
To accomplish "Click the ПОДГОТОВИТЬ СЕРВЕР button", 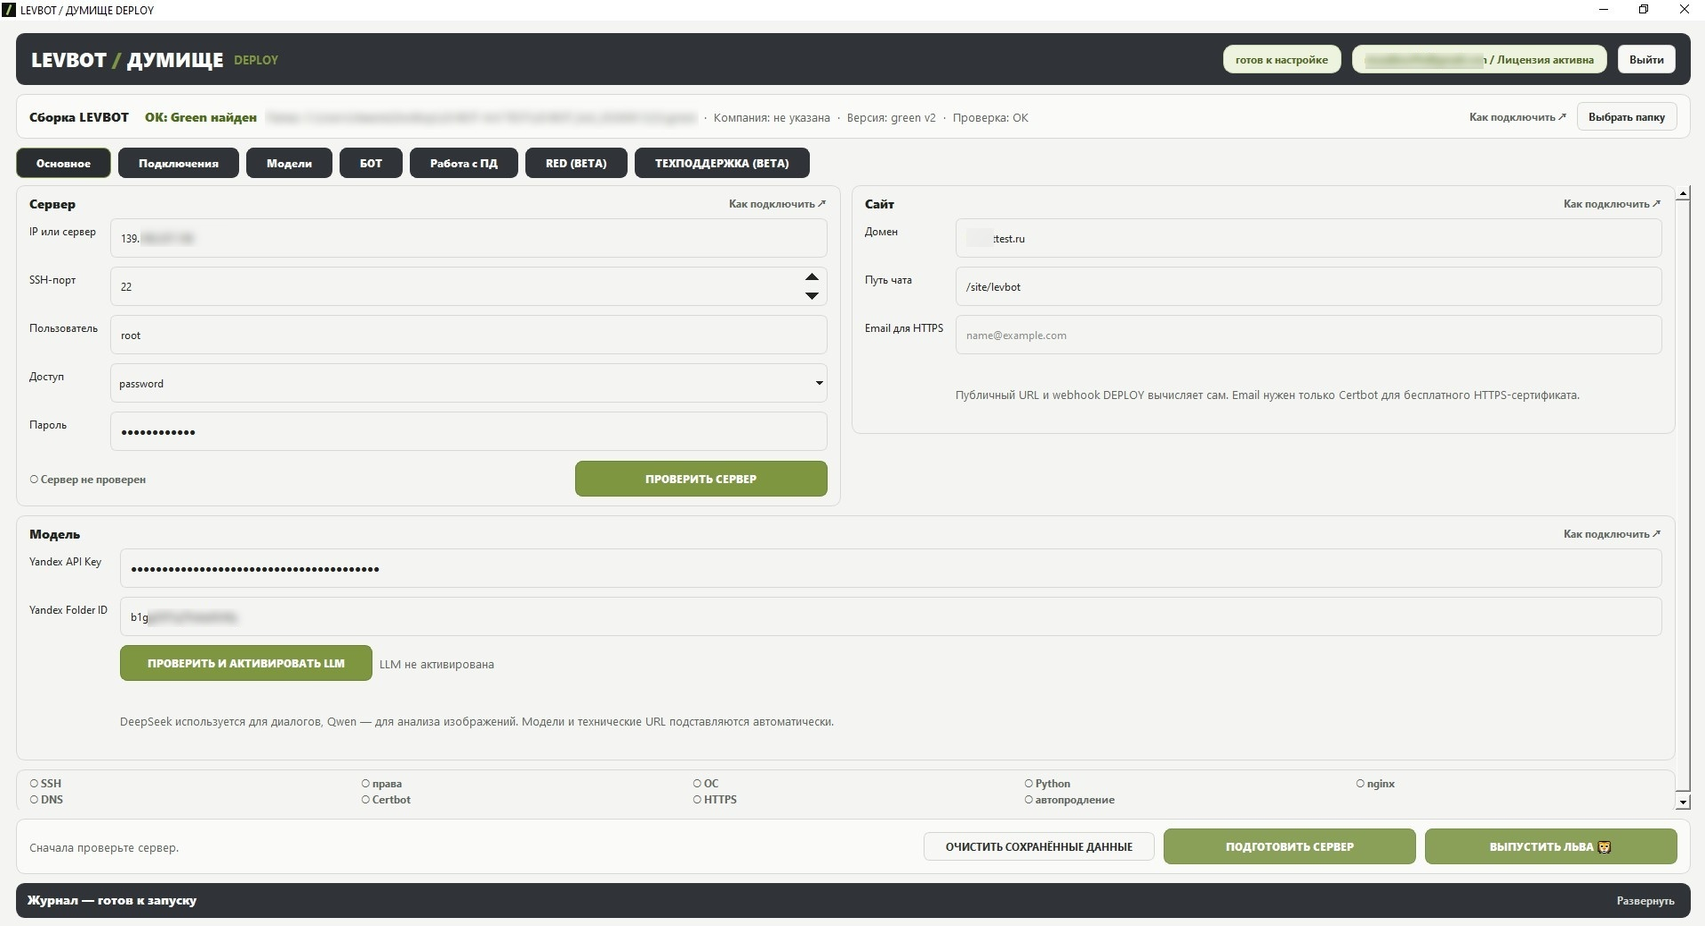I will pyautogui.click(x=1289, y=847).
